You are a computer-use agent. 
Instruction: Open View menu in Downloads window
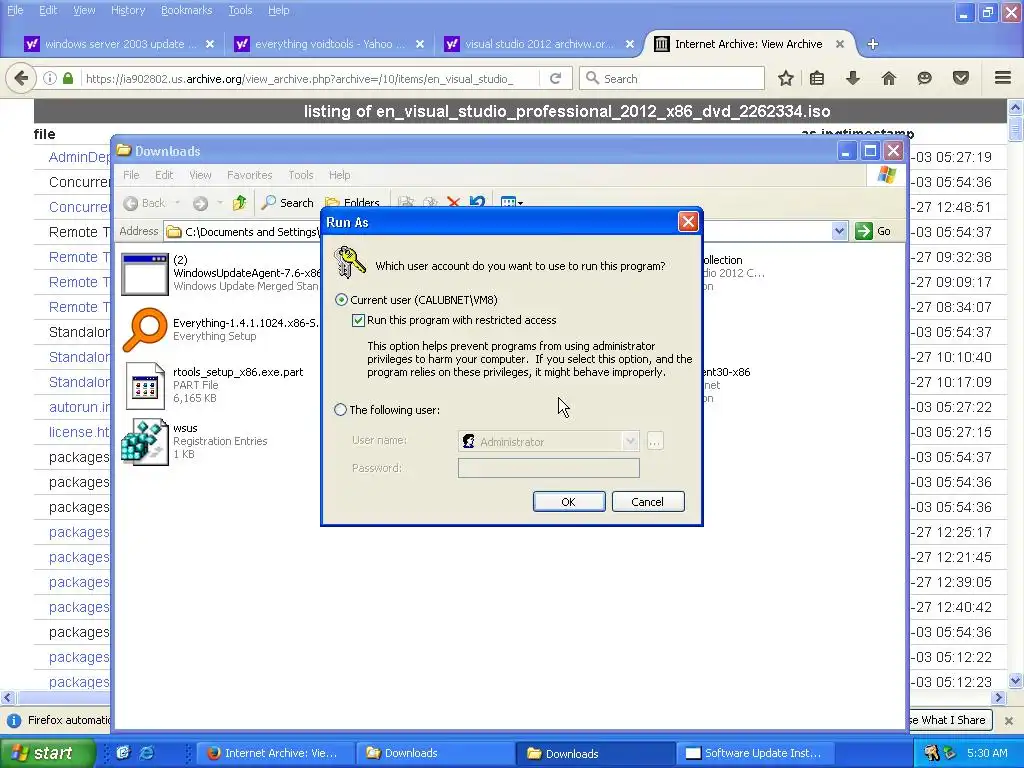(200, 175)
